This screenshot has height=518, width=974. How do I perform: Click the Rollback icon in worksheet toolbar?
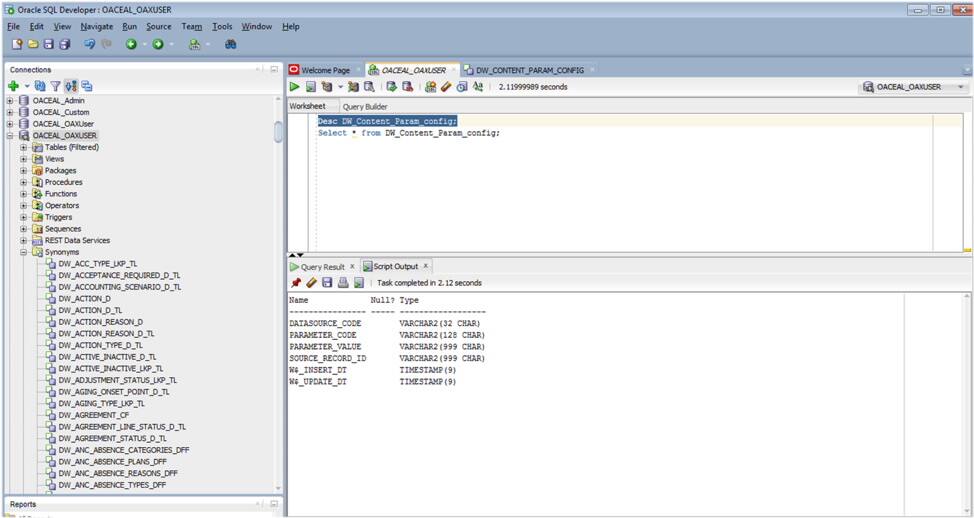[x=407, y=87]
